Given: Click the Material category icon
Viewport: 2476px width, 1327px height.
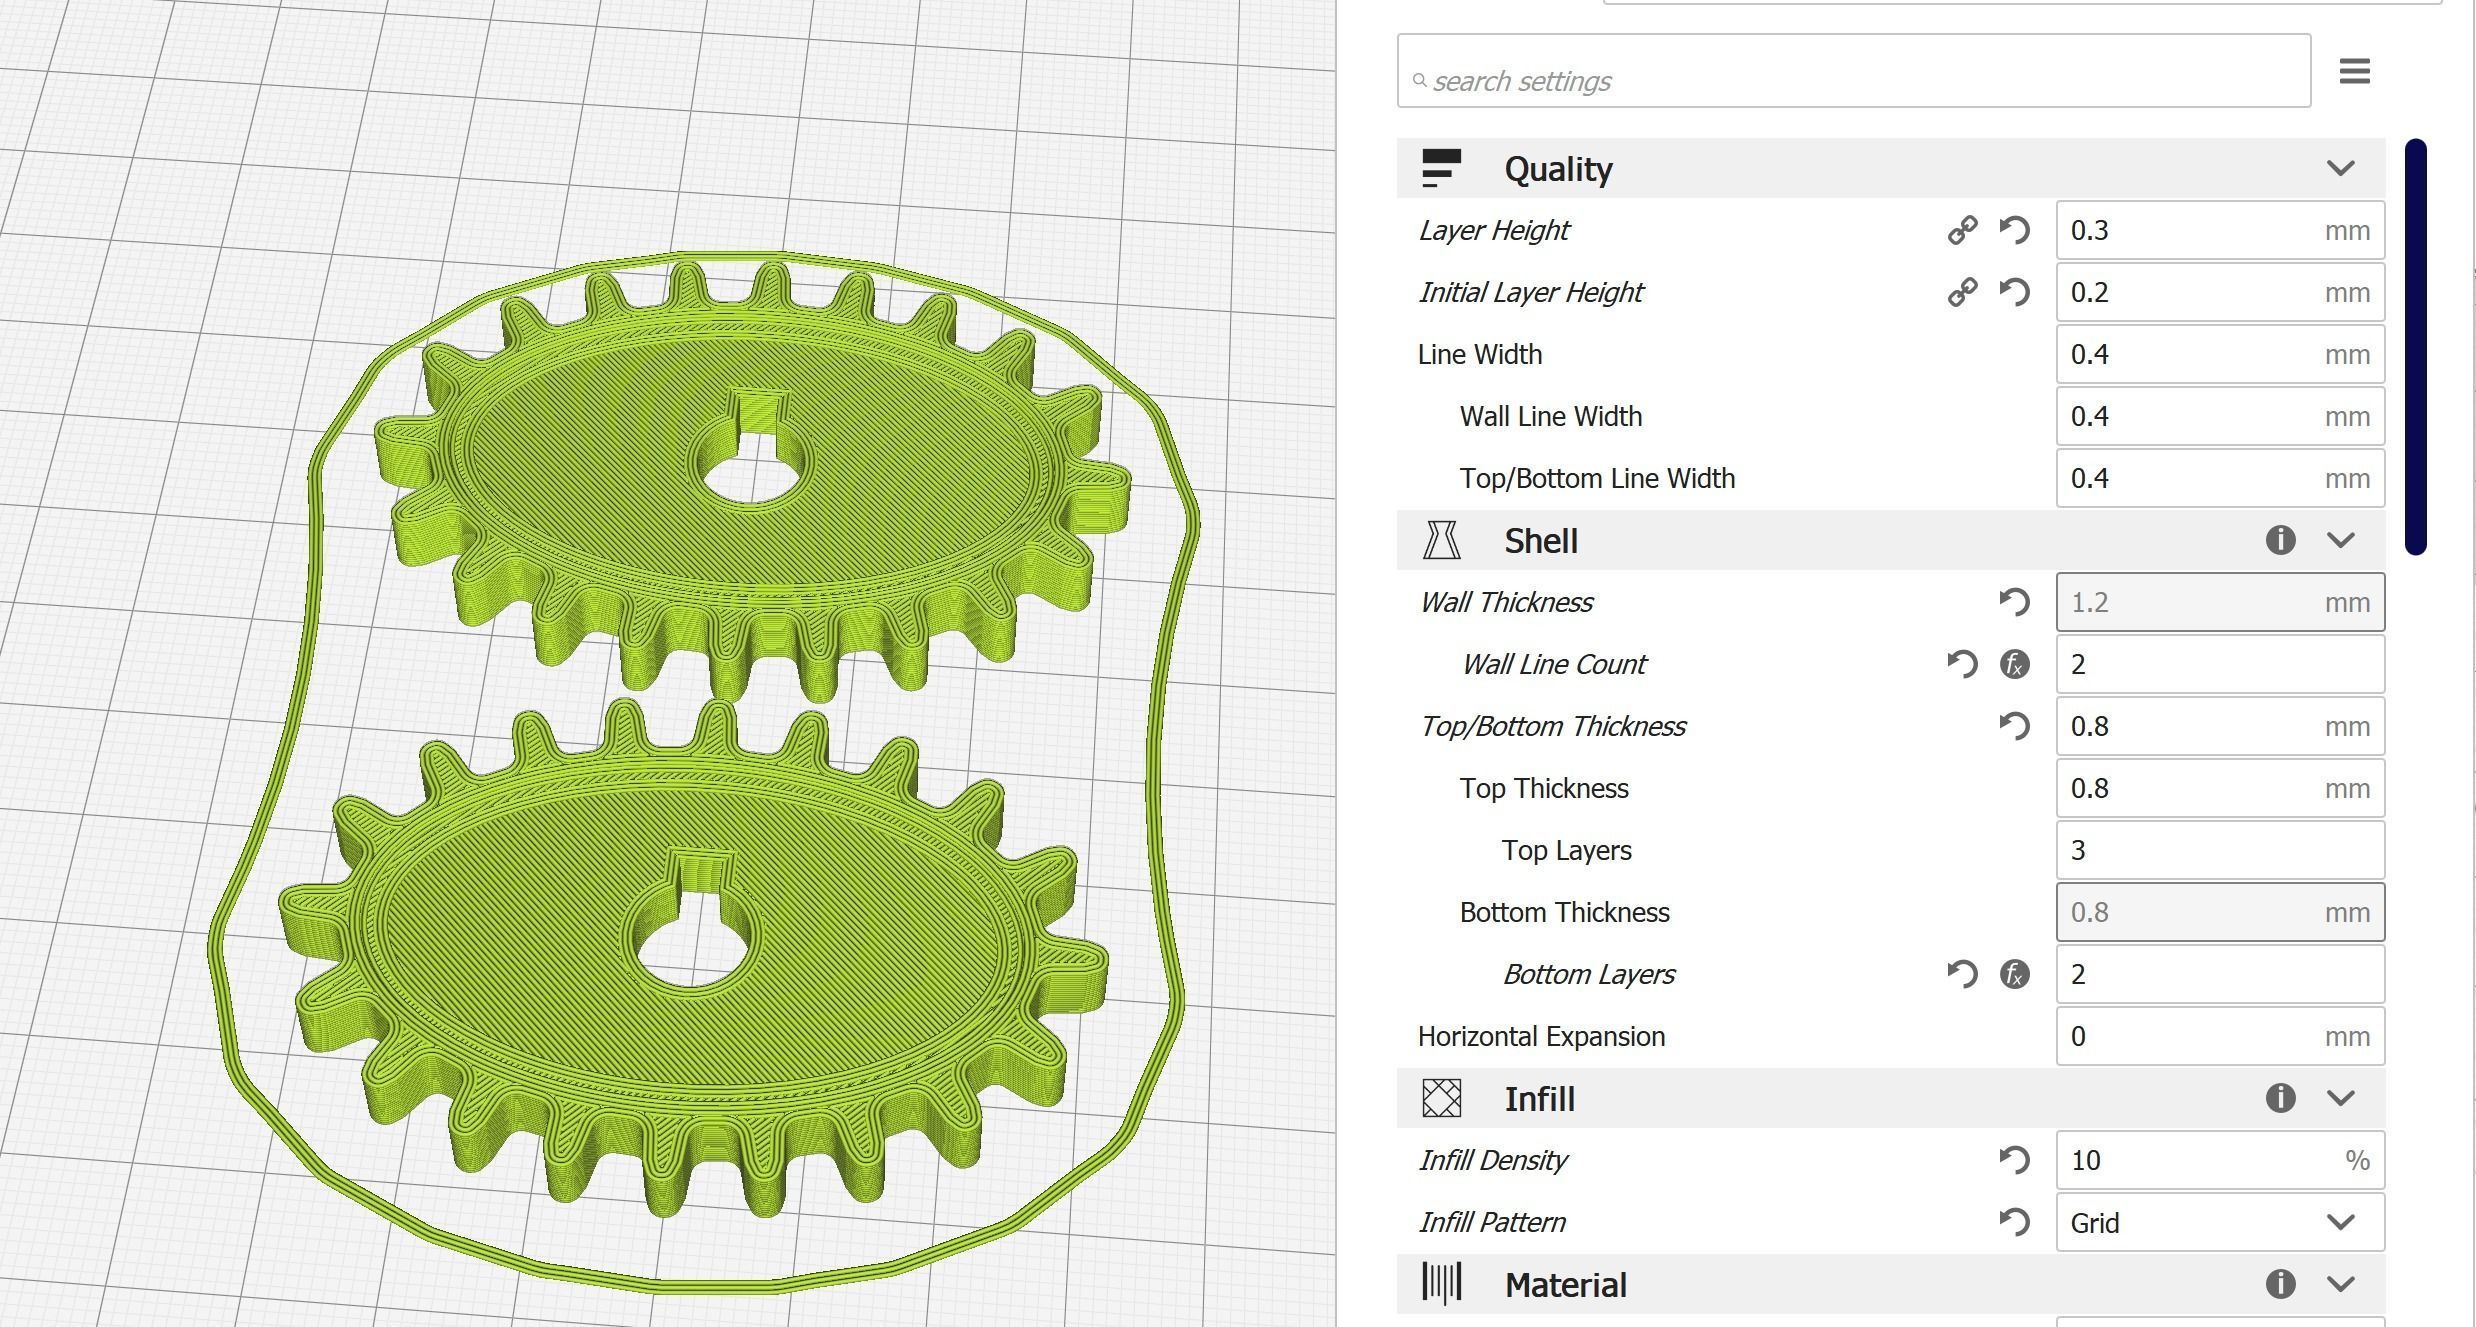Looking at the screenshot, I should [1441, 1284].
